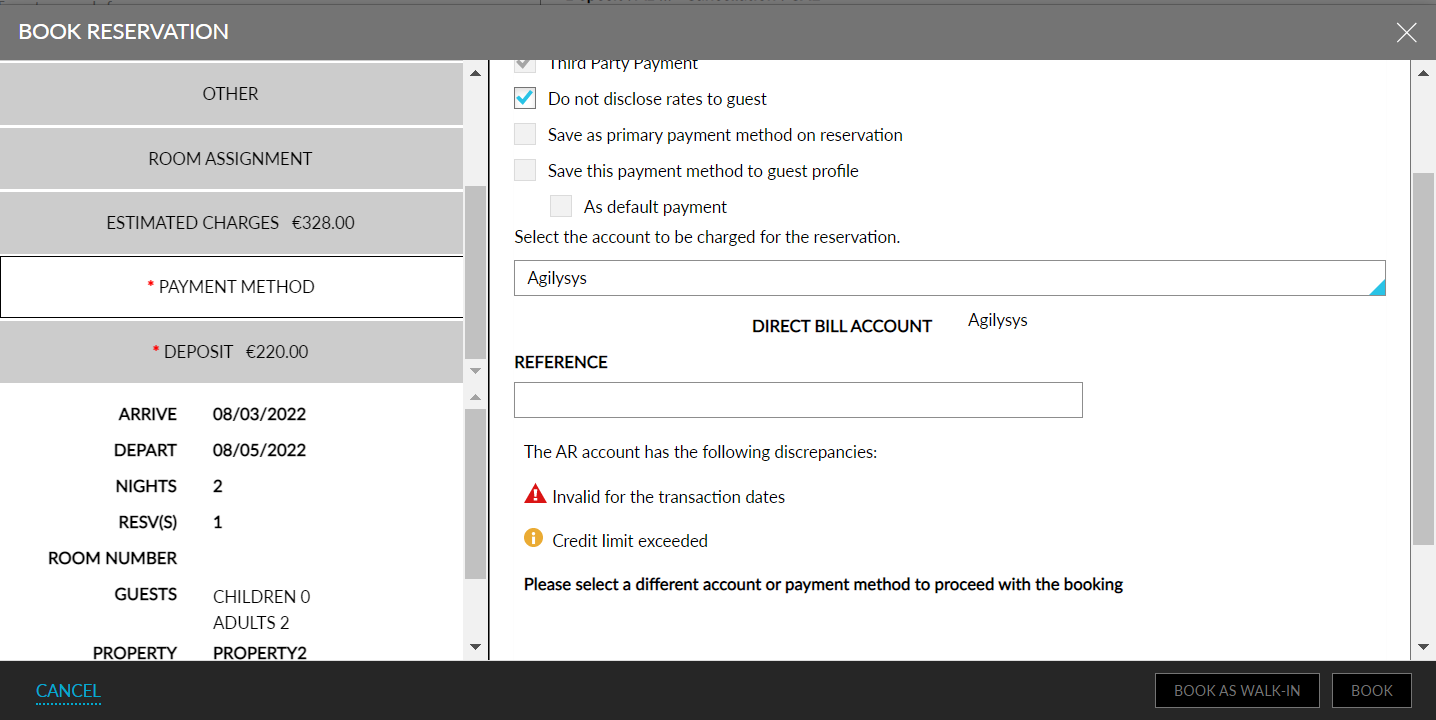
Task: Click down arrow of reservation summary scrollbar
Action: click(x=476, y=648)
